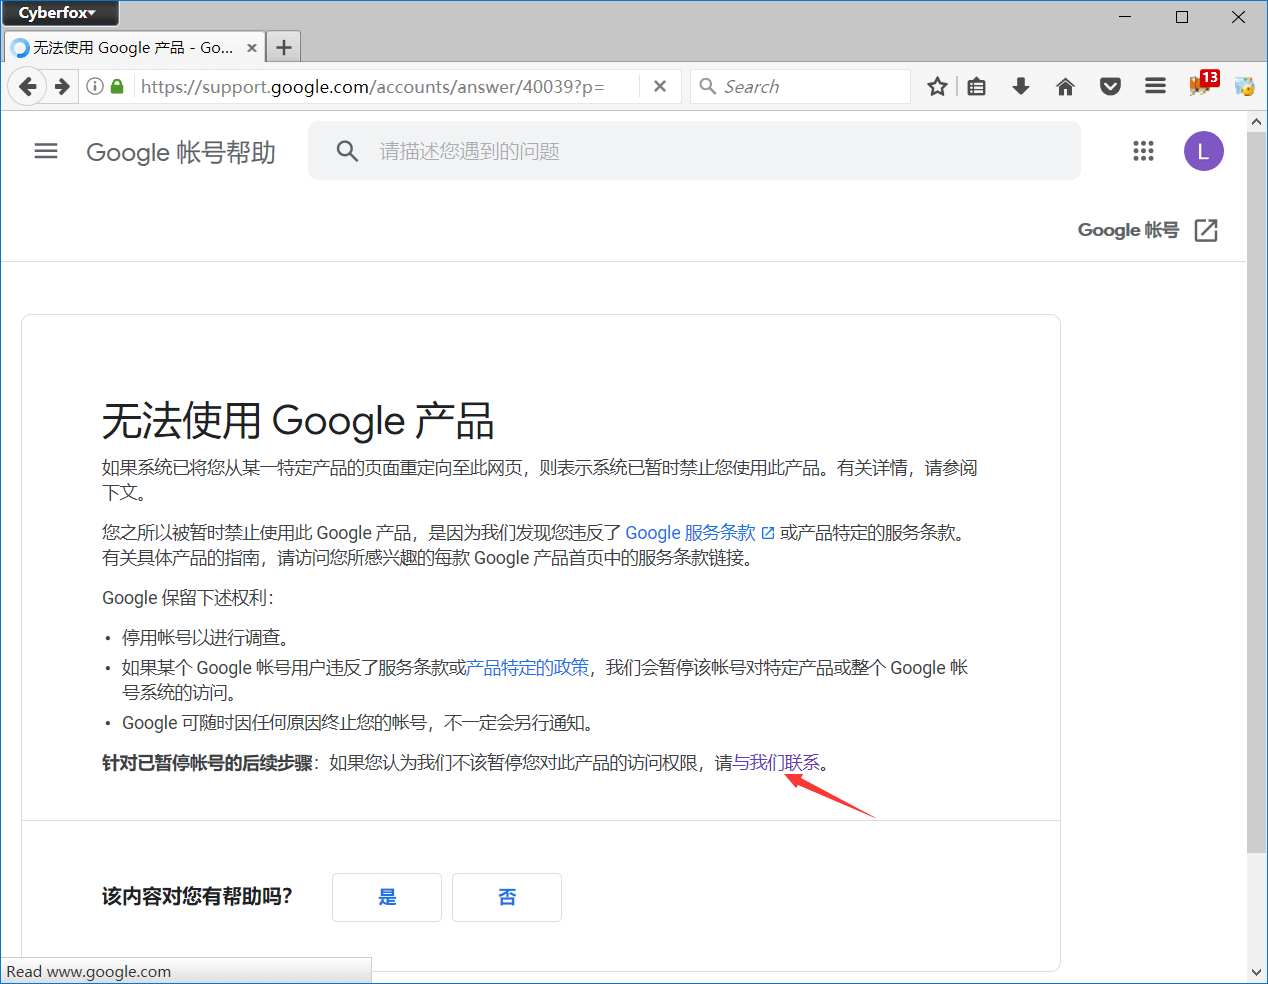Click the 'Google 保留下述权利：' text
Screen dimensions: 1268x984
(188, 598)
